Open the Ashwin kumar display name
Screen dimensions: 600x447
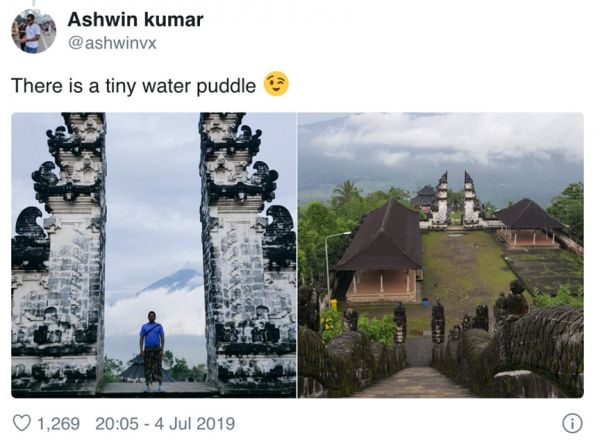click(x=135, y=20)
